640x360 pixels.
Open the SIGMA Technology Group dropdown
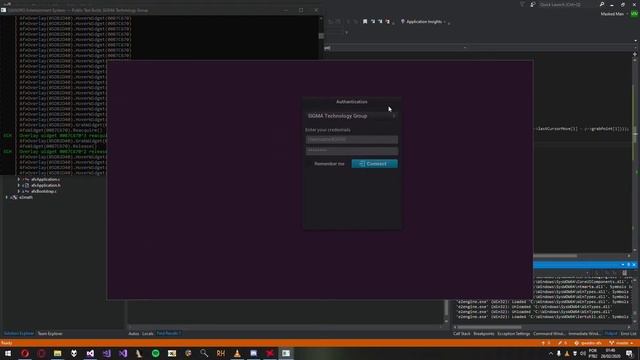tap(351, 116)
